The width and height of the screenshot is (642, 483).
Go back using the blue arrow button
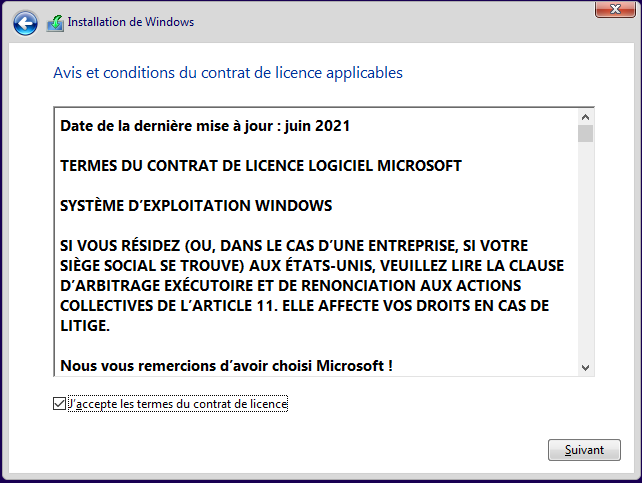(26, 22)
